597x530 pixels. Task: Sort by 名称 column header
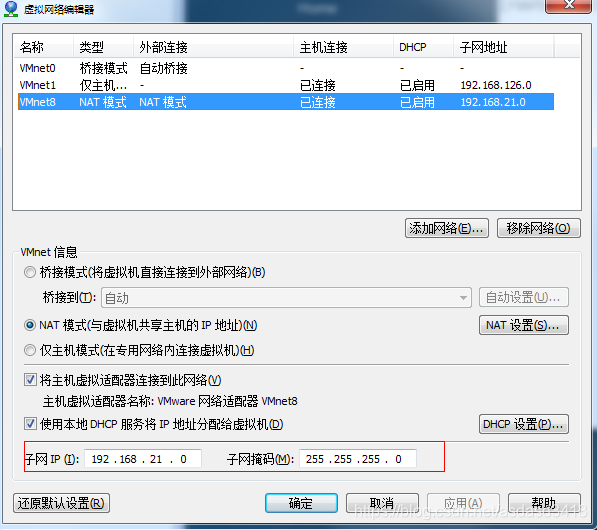pos(43,47)
